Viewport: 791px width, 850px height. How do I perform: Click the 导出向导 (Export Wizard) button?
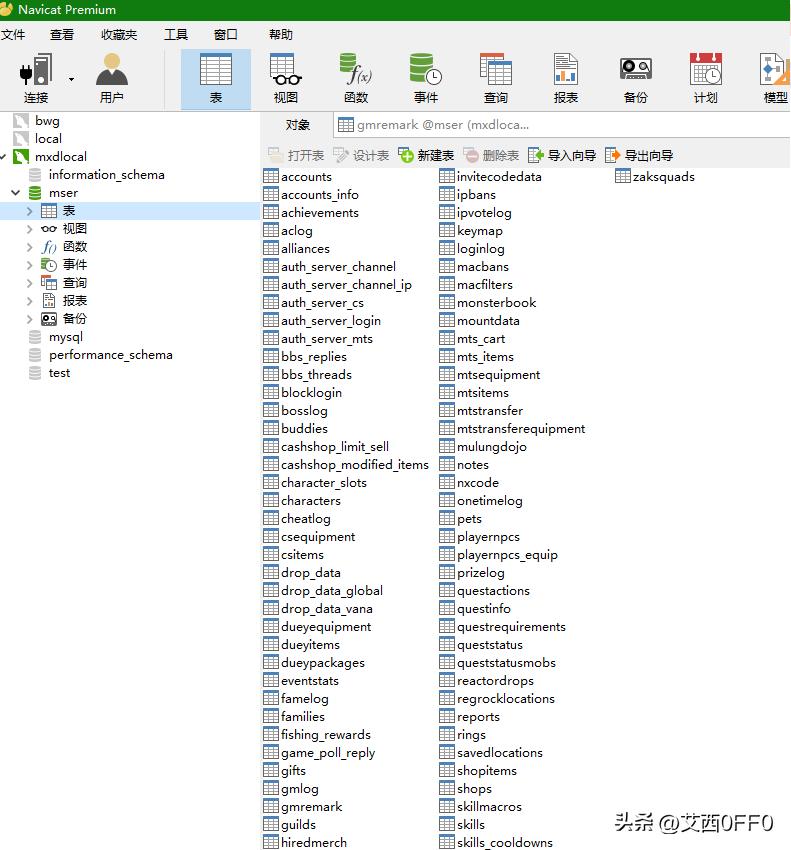point(639,156)
